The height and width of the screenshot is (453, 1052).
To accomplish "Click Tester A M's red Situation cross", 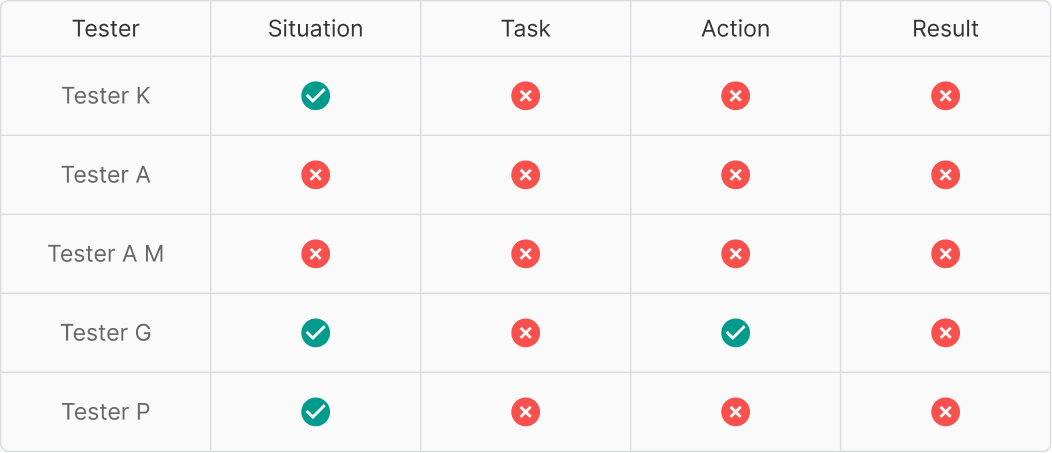I will (315, 254).
